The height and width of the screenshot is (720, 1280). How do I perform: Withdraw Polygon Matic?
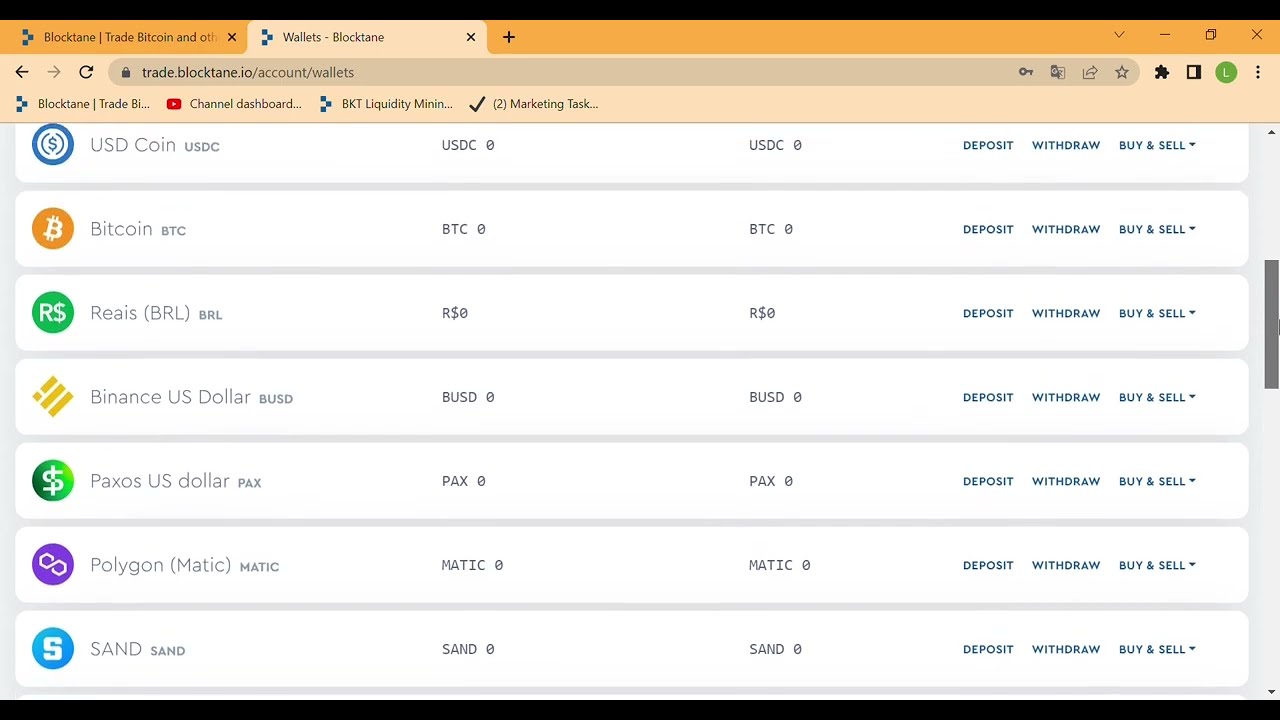tap(1066, 565)
